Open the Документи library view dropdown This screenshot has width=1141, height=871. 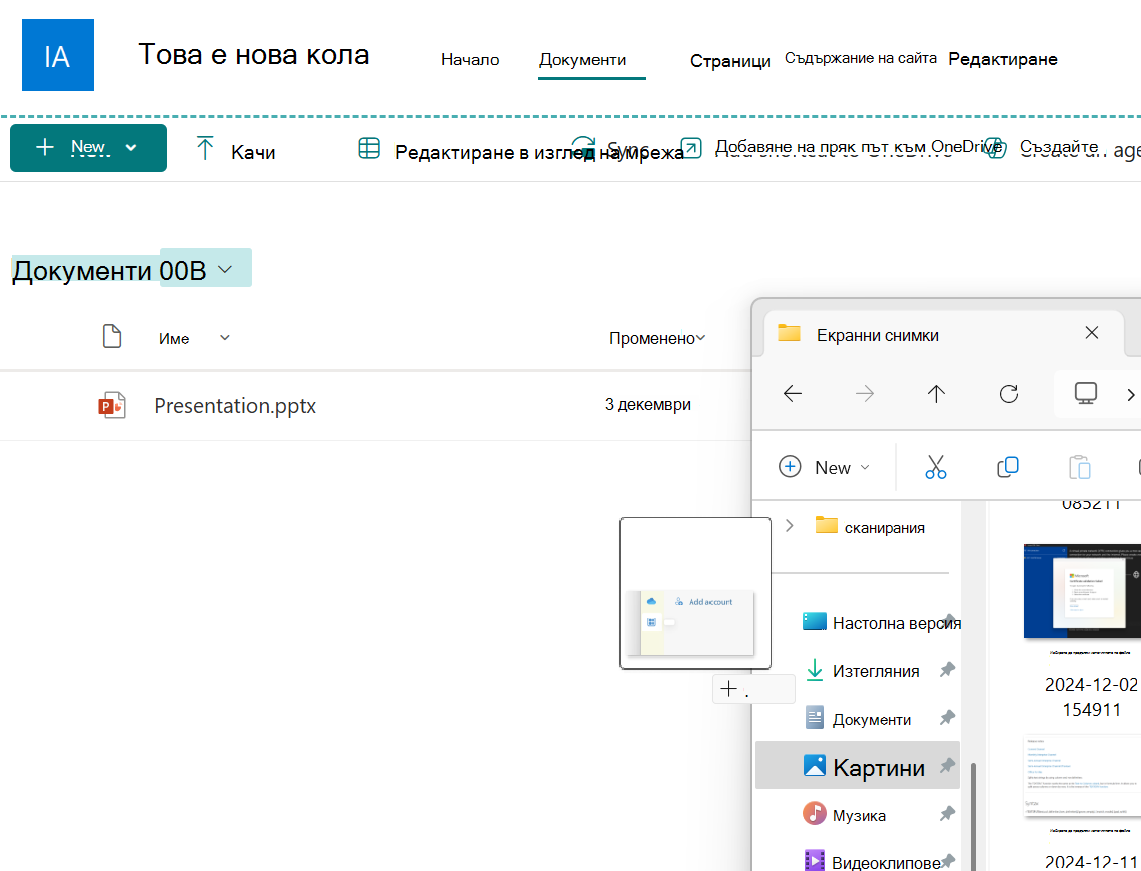coord(226,269)
